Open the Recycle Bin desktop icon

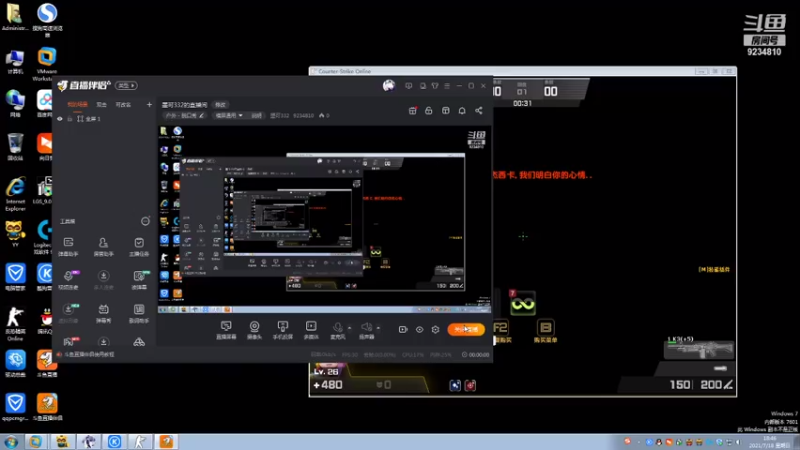tap(15, 146)
